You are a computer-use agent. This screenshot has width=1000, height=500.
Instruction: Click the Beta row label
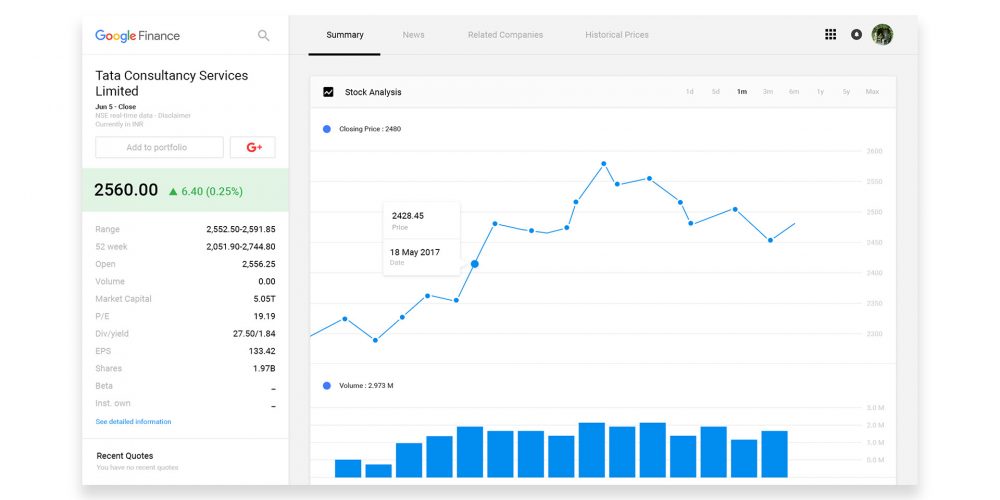point(104,386)
